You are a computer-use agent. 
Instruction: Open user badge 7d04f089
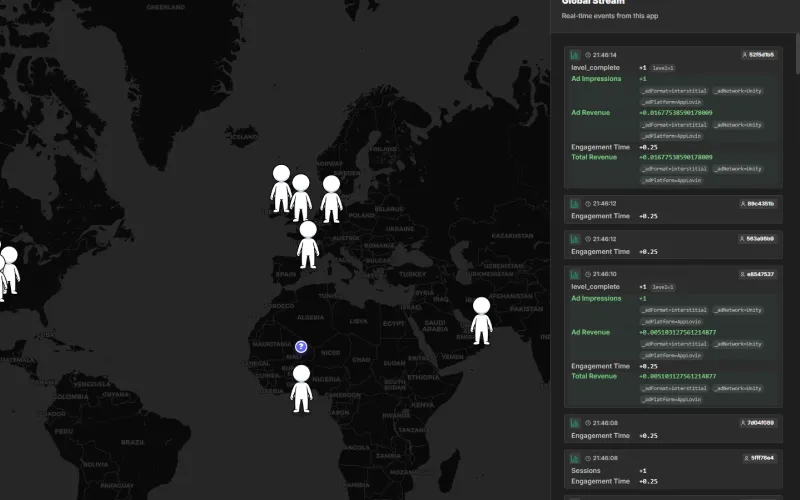coord(757,423)
